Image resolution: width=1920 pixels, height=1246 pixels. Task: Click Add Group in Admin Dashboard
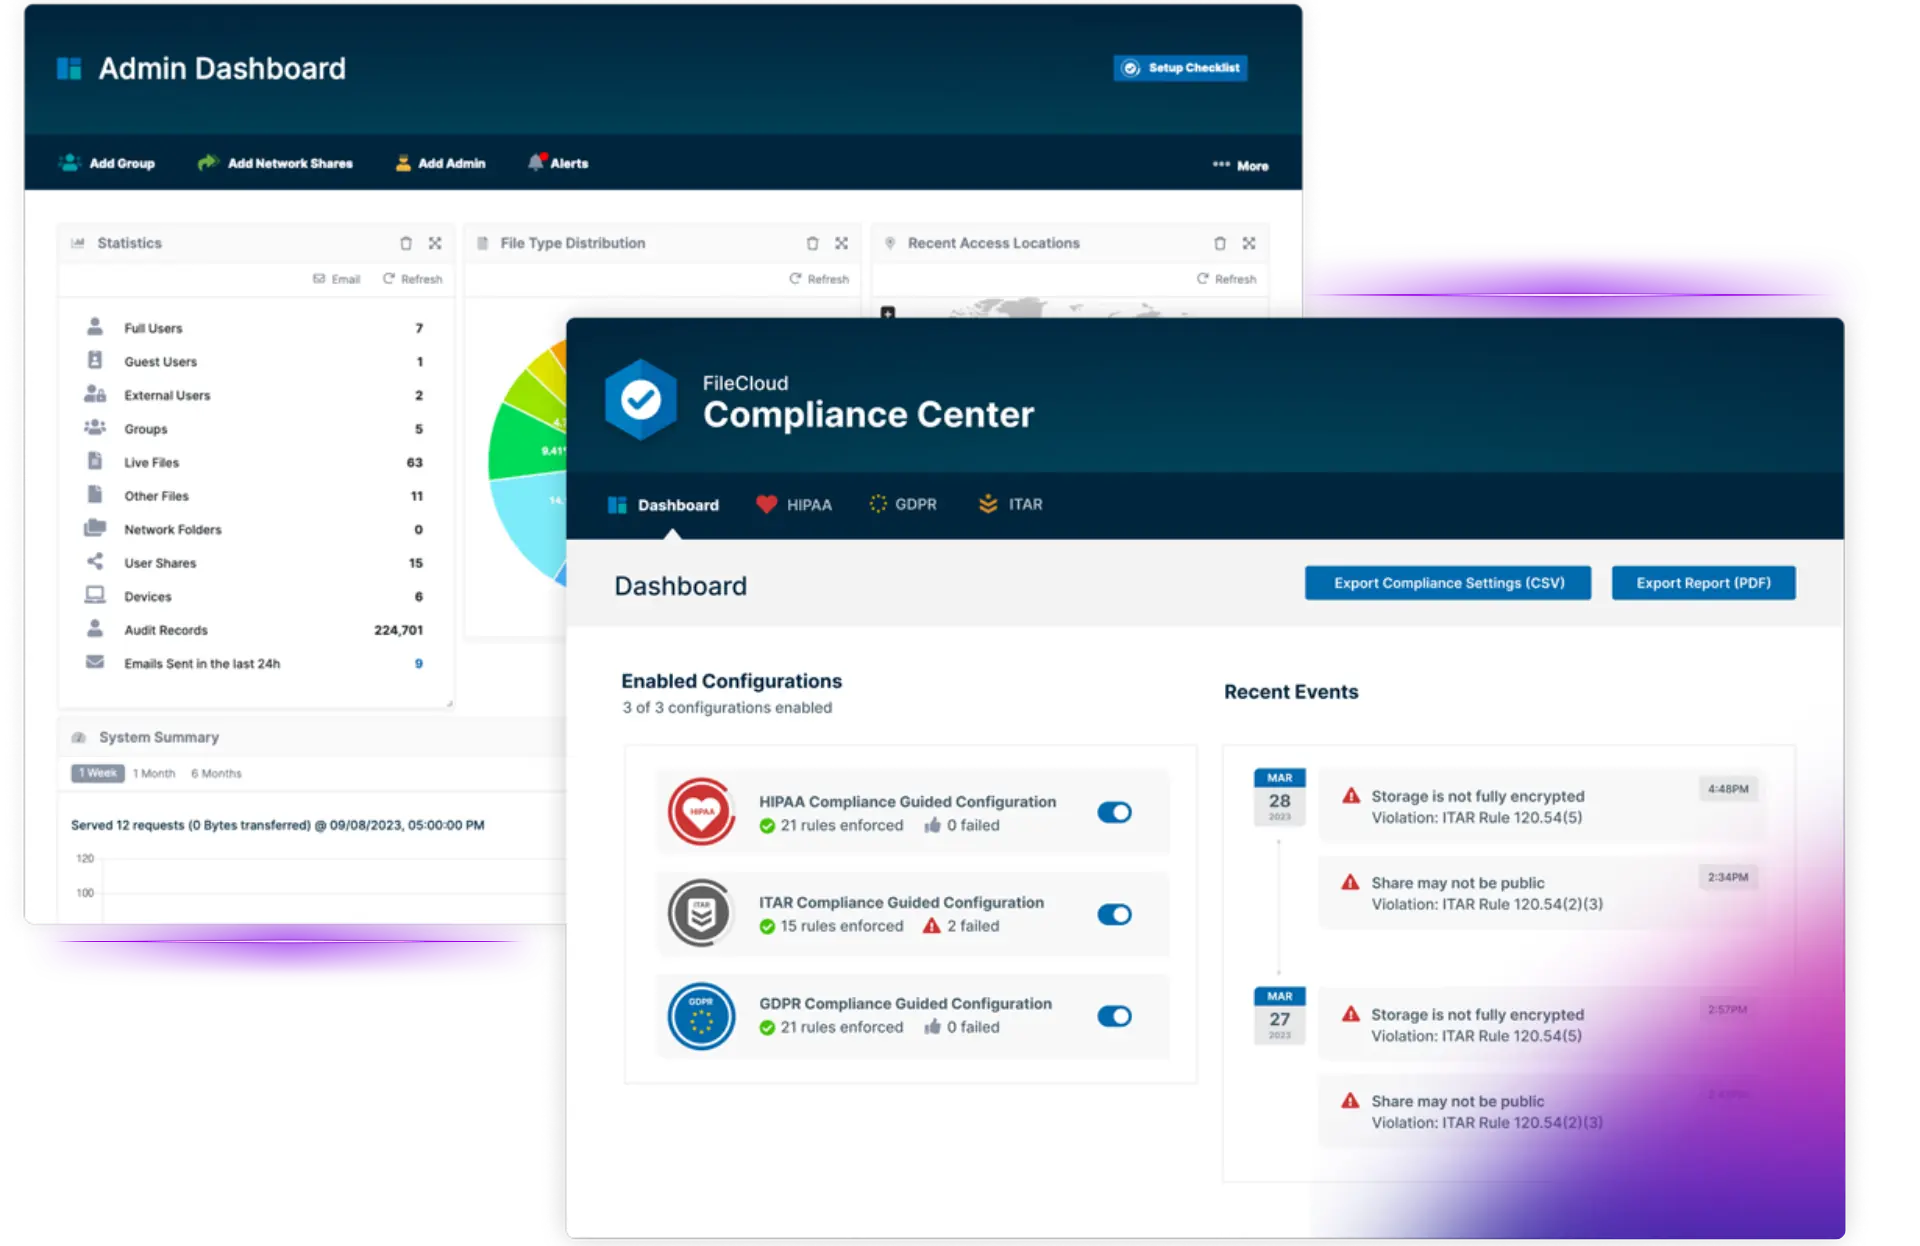[x=107, y=163]
